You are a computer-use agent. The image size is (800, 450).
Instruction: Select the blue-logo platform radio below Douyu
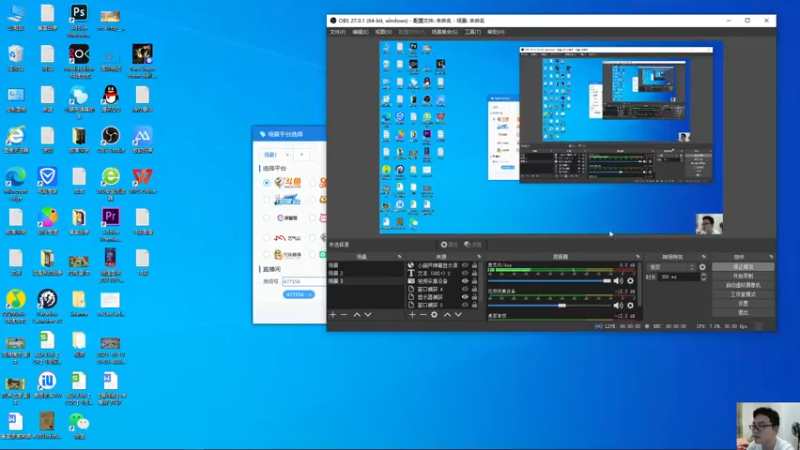266,200
